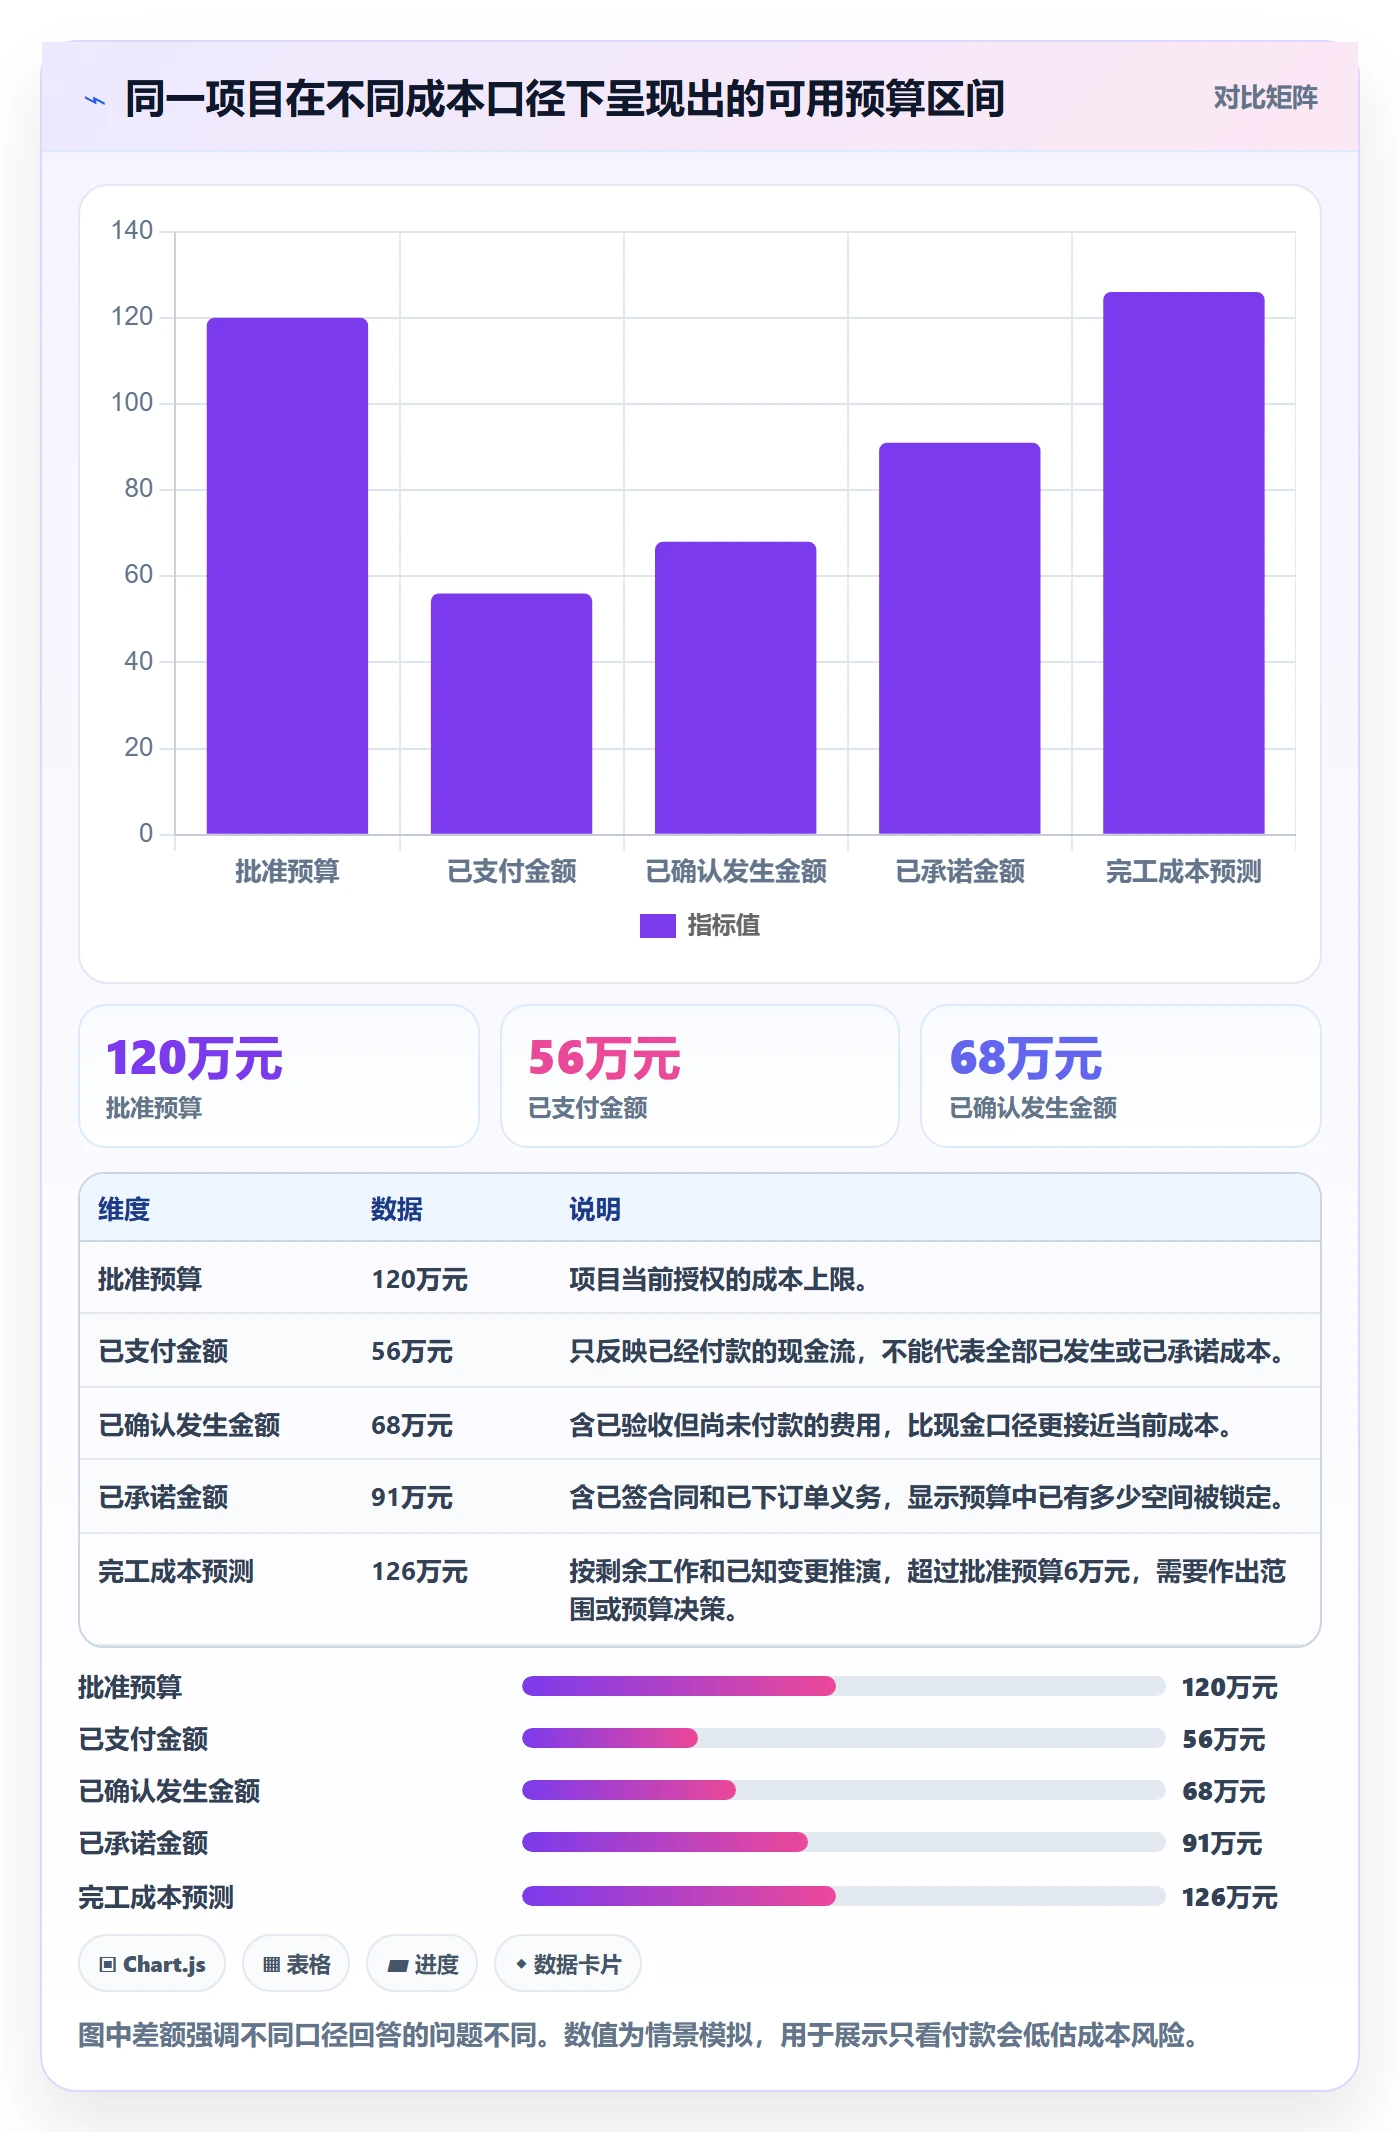Screen dimensions: 1400x2132
Task: Toggle the 指标值 legend color swatch
Action: tap(657, 926)
